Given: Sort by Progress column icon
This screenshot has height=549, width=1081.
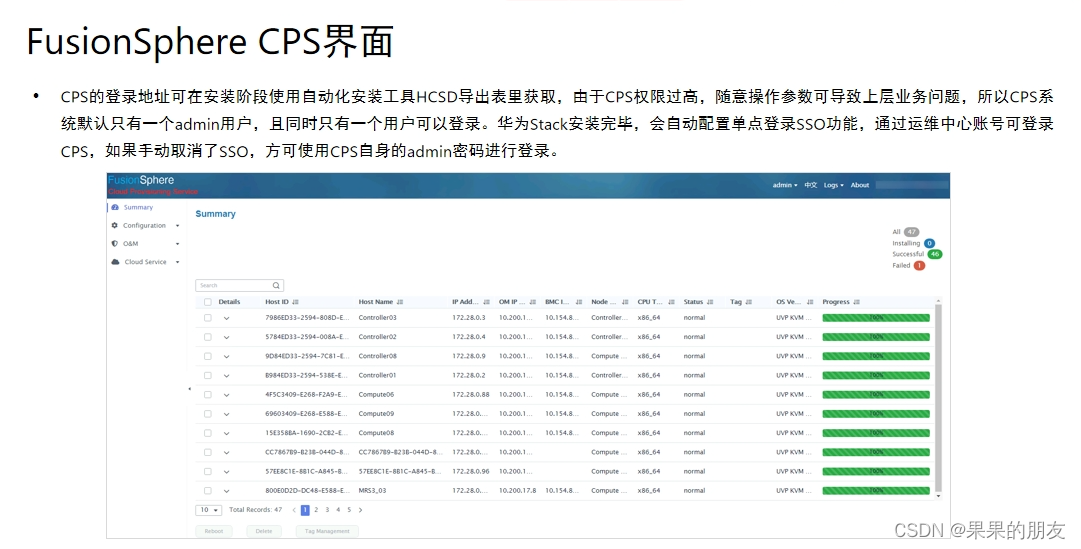Looking at the screenshot, I should (857, 302).
